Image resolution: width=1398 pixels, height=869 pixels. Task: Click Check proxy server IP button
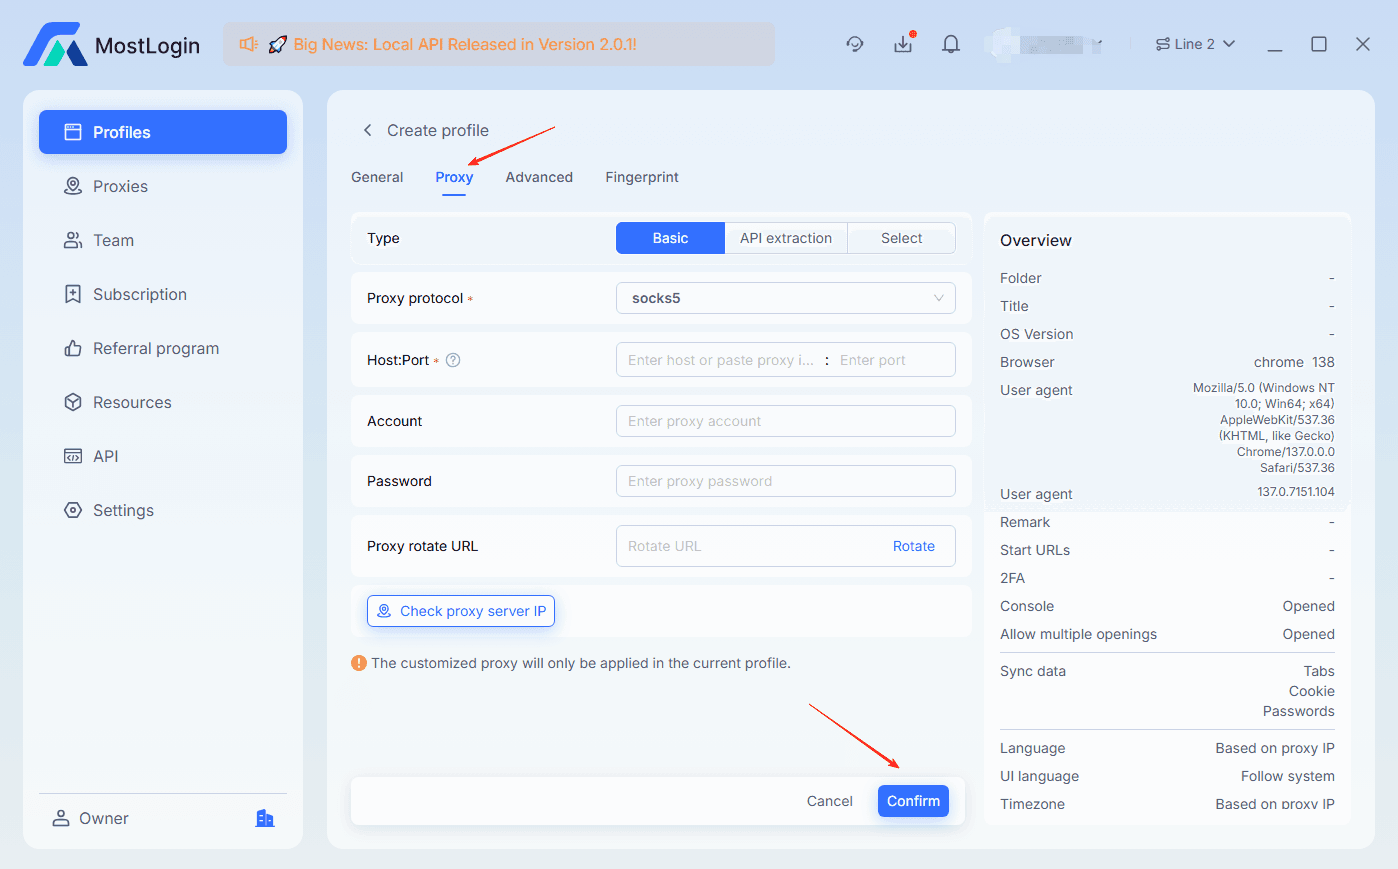click(x=461, y=611)
